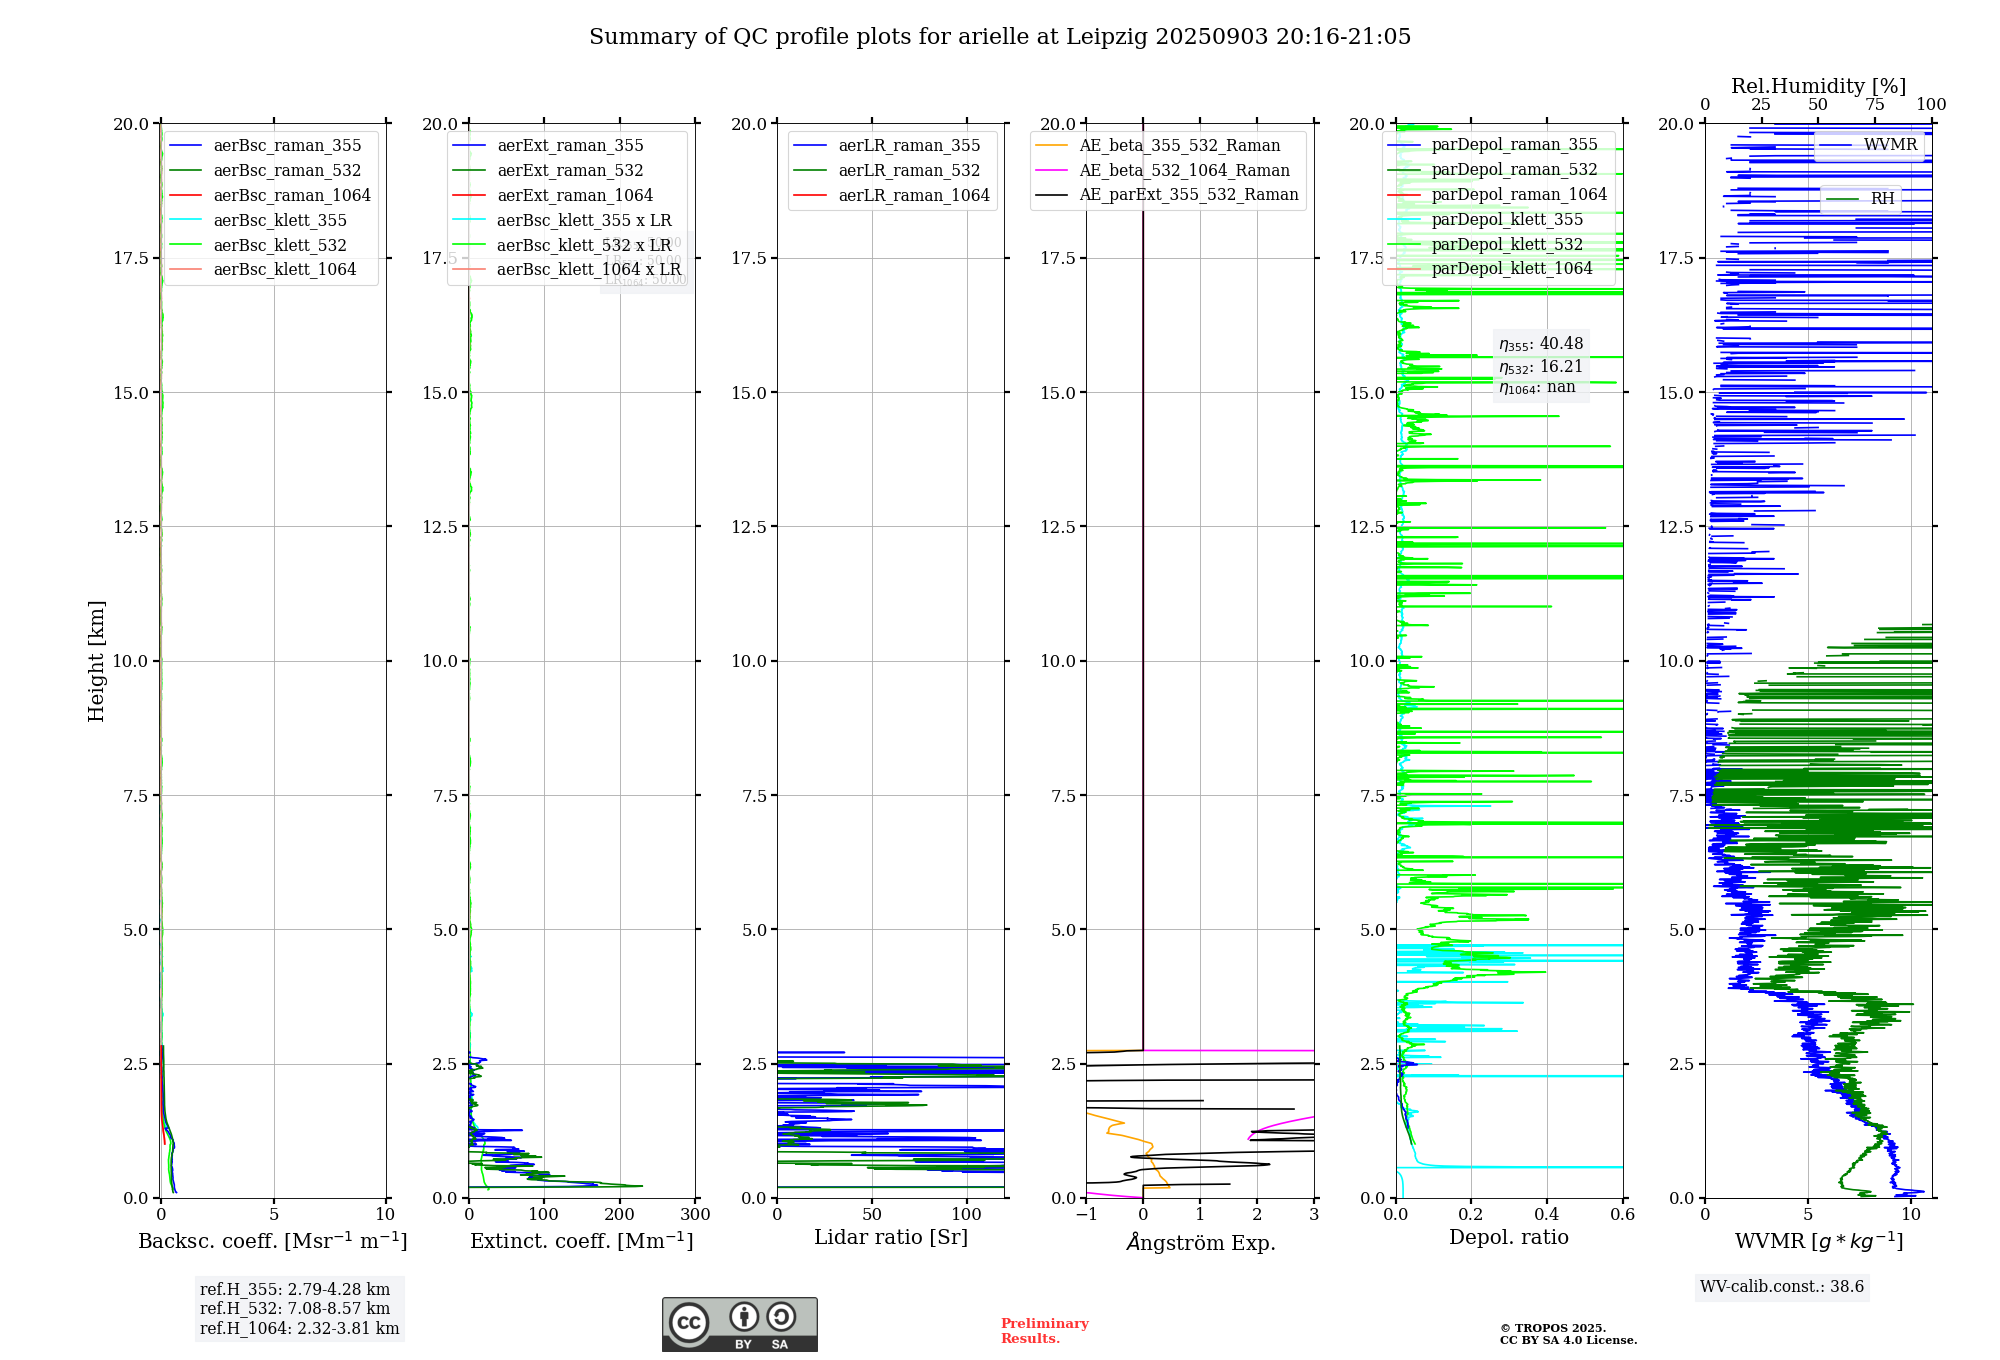Select AE_parExt_355_532_Raman legend entry
Image resolution: width=2000 pixels, height=1360 pixels.
[x=1188, y=195]
